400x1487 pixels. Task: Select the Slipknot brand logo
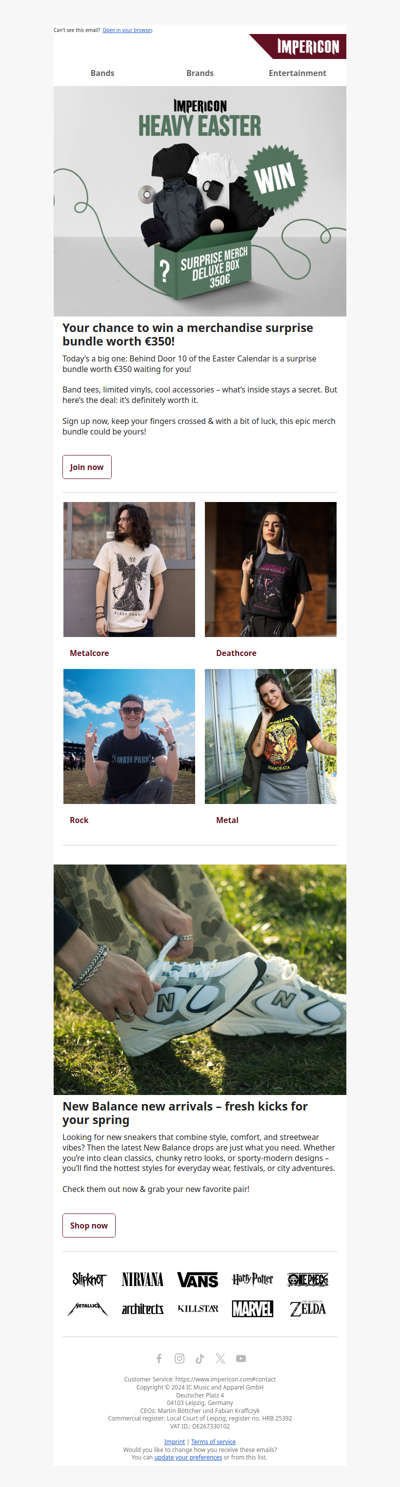point(88,1279)
